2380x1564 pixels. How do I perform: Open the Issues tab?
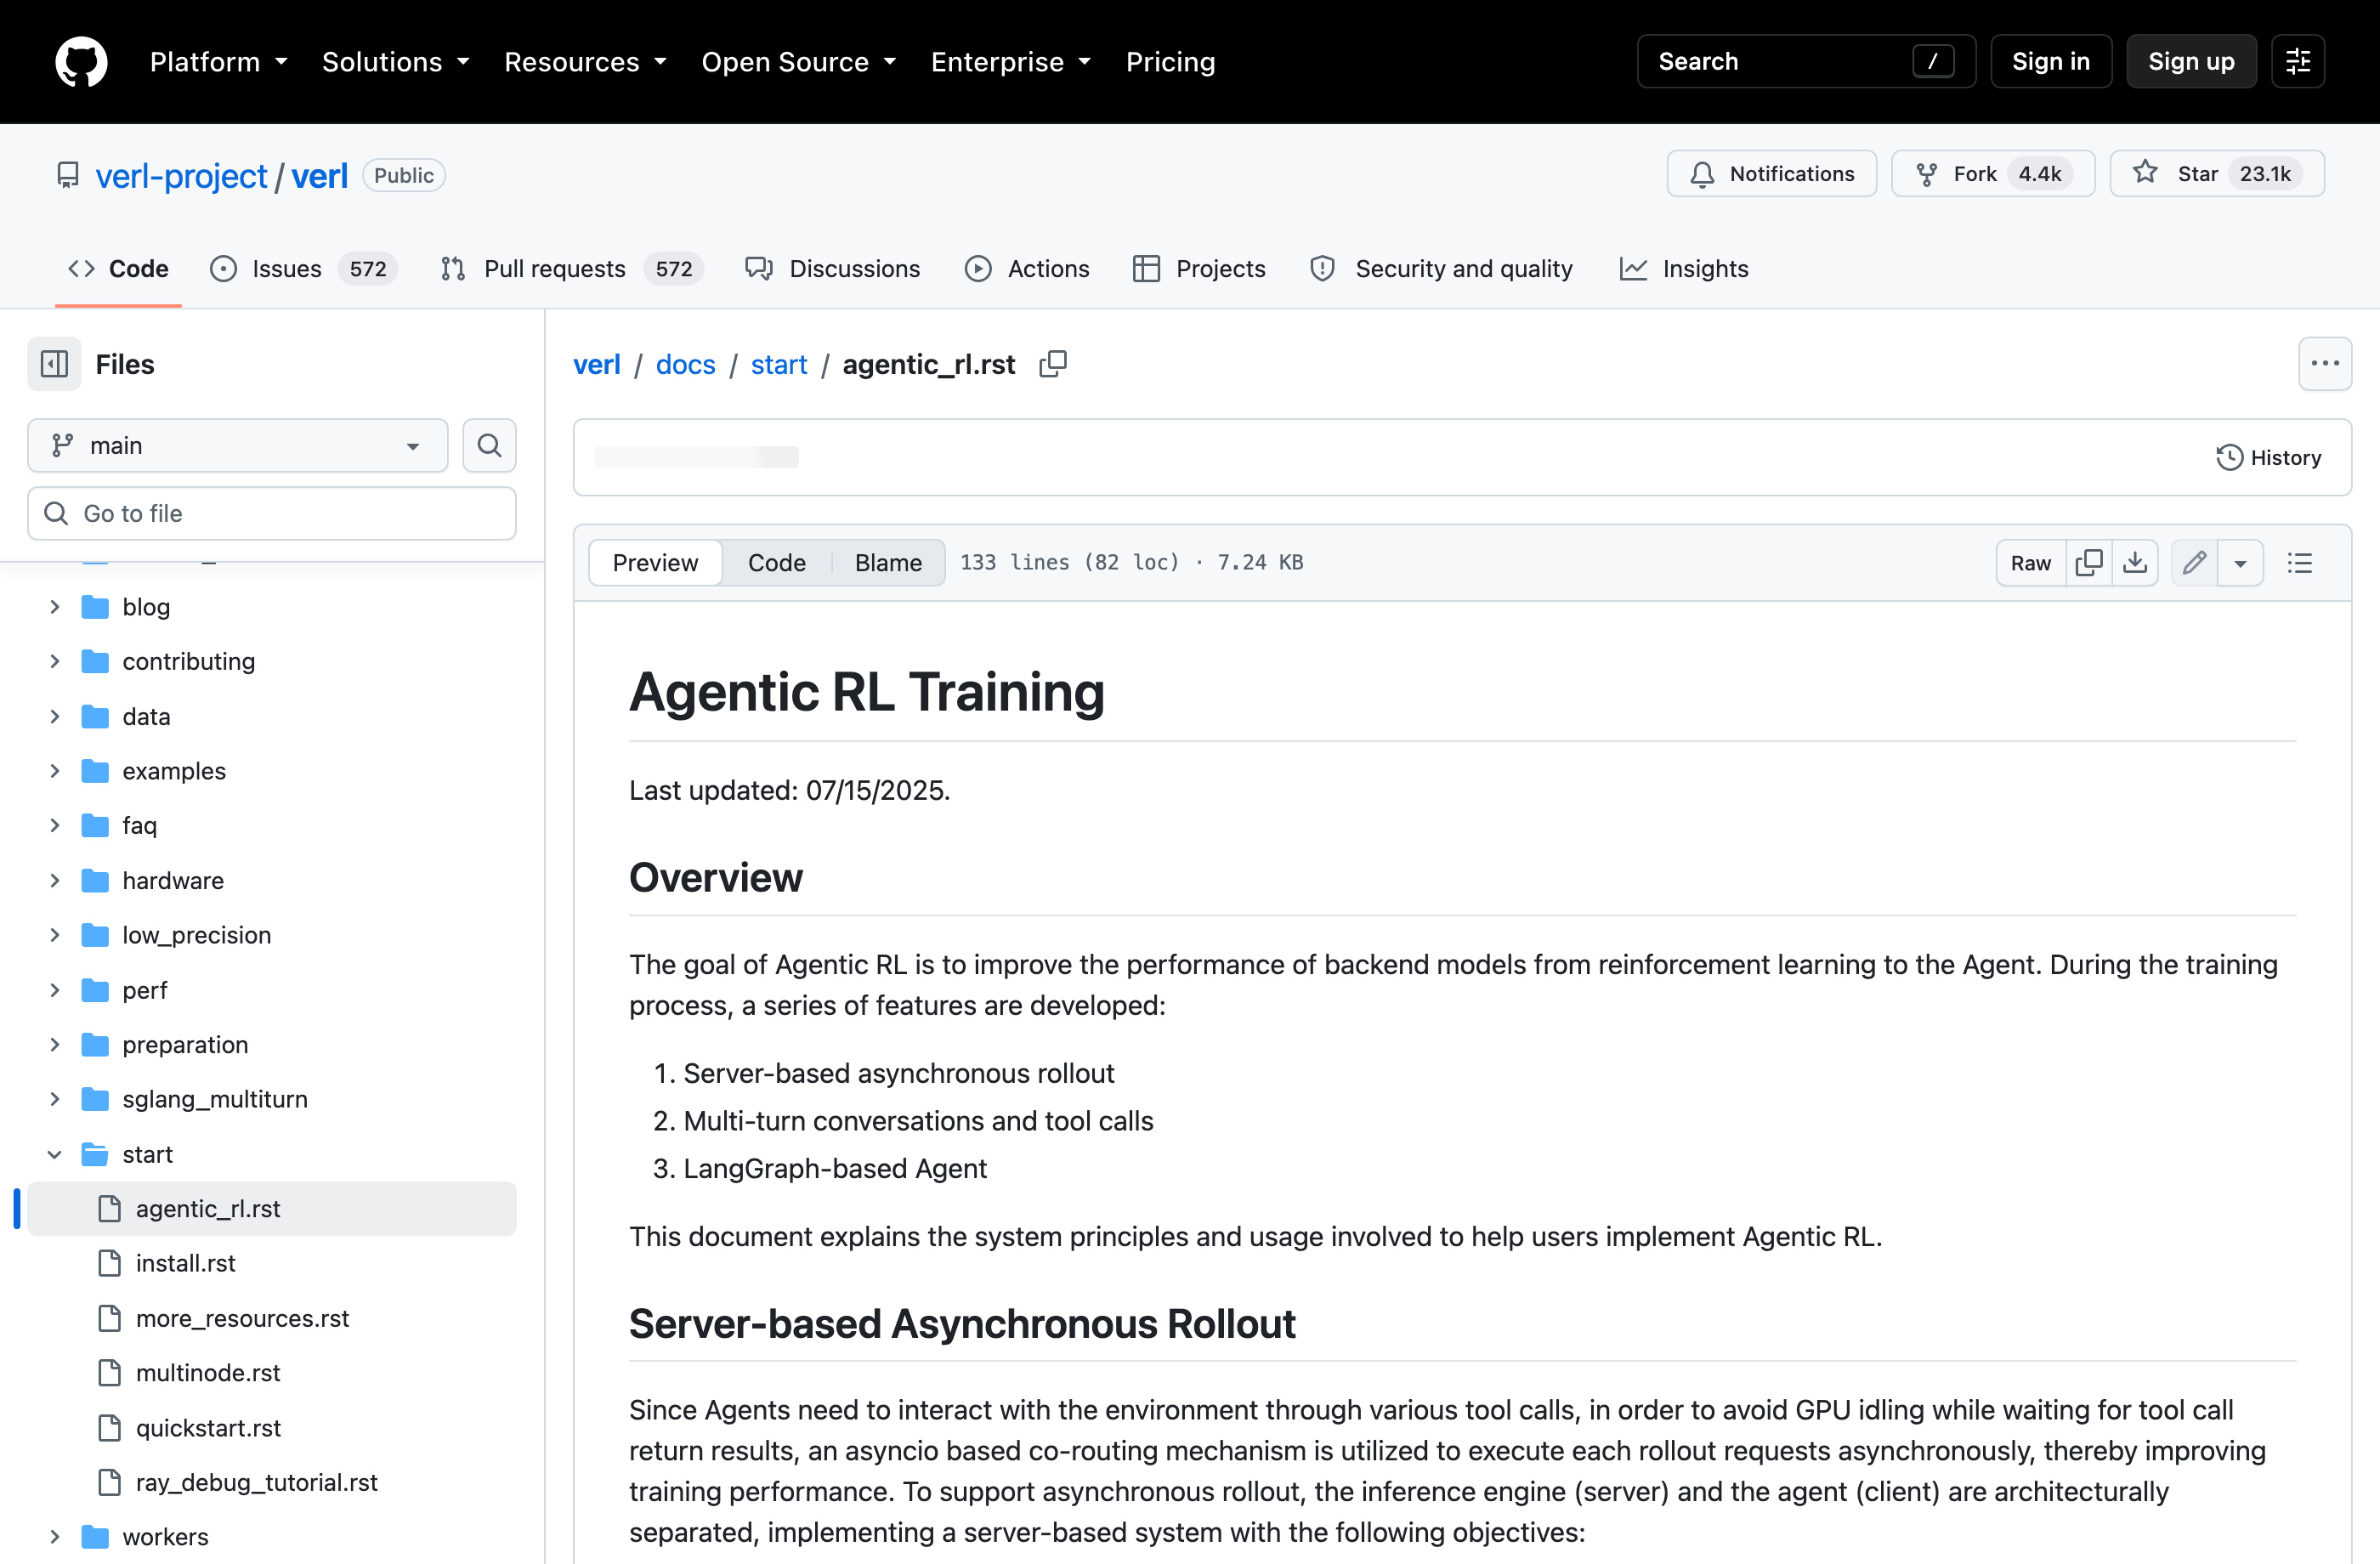(304, 269)
